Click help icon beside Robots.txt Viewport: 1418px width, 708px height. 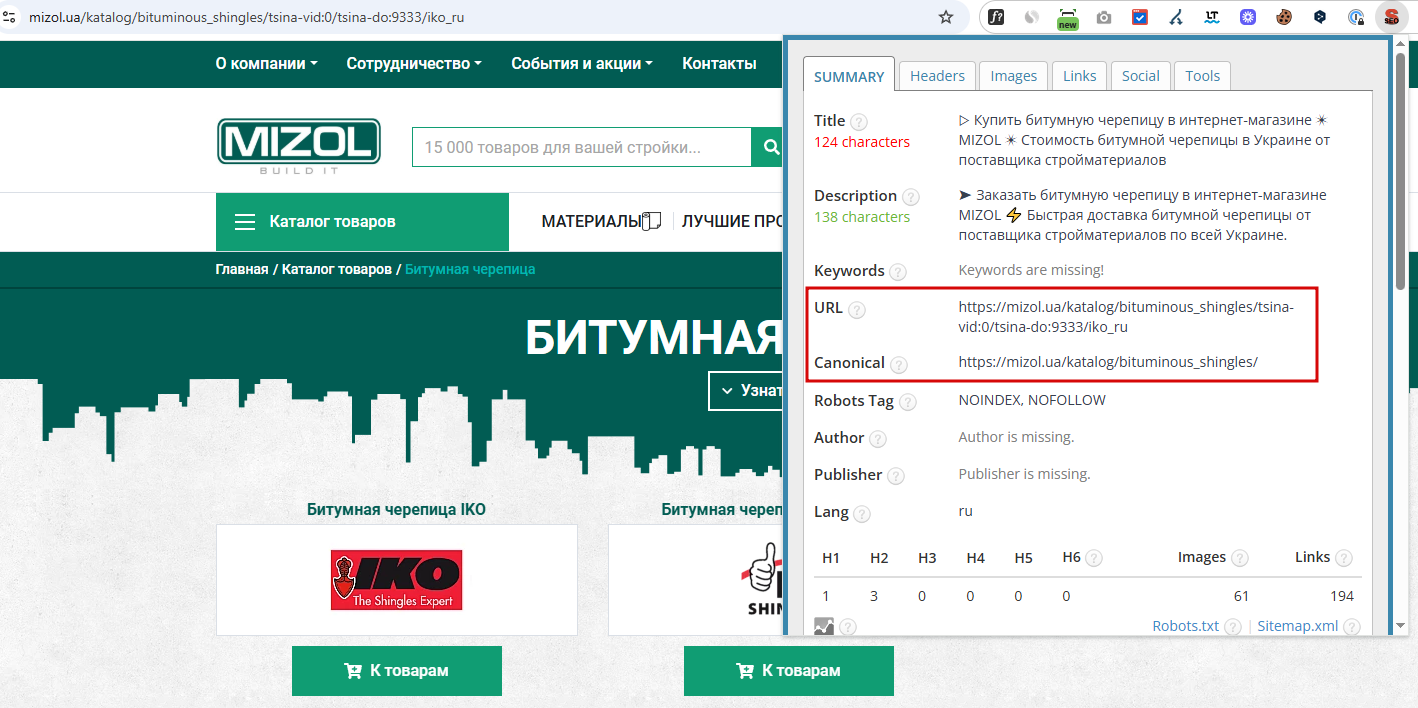pyautogui.click(x=1233, y=627)
